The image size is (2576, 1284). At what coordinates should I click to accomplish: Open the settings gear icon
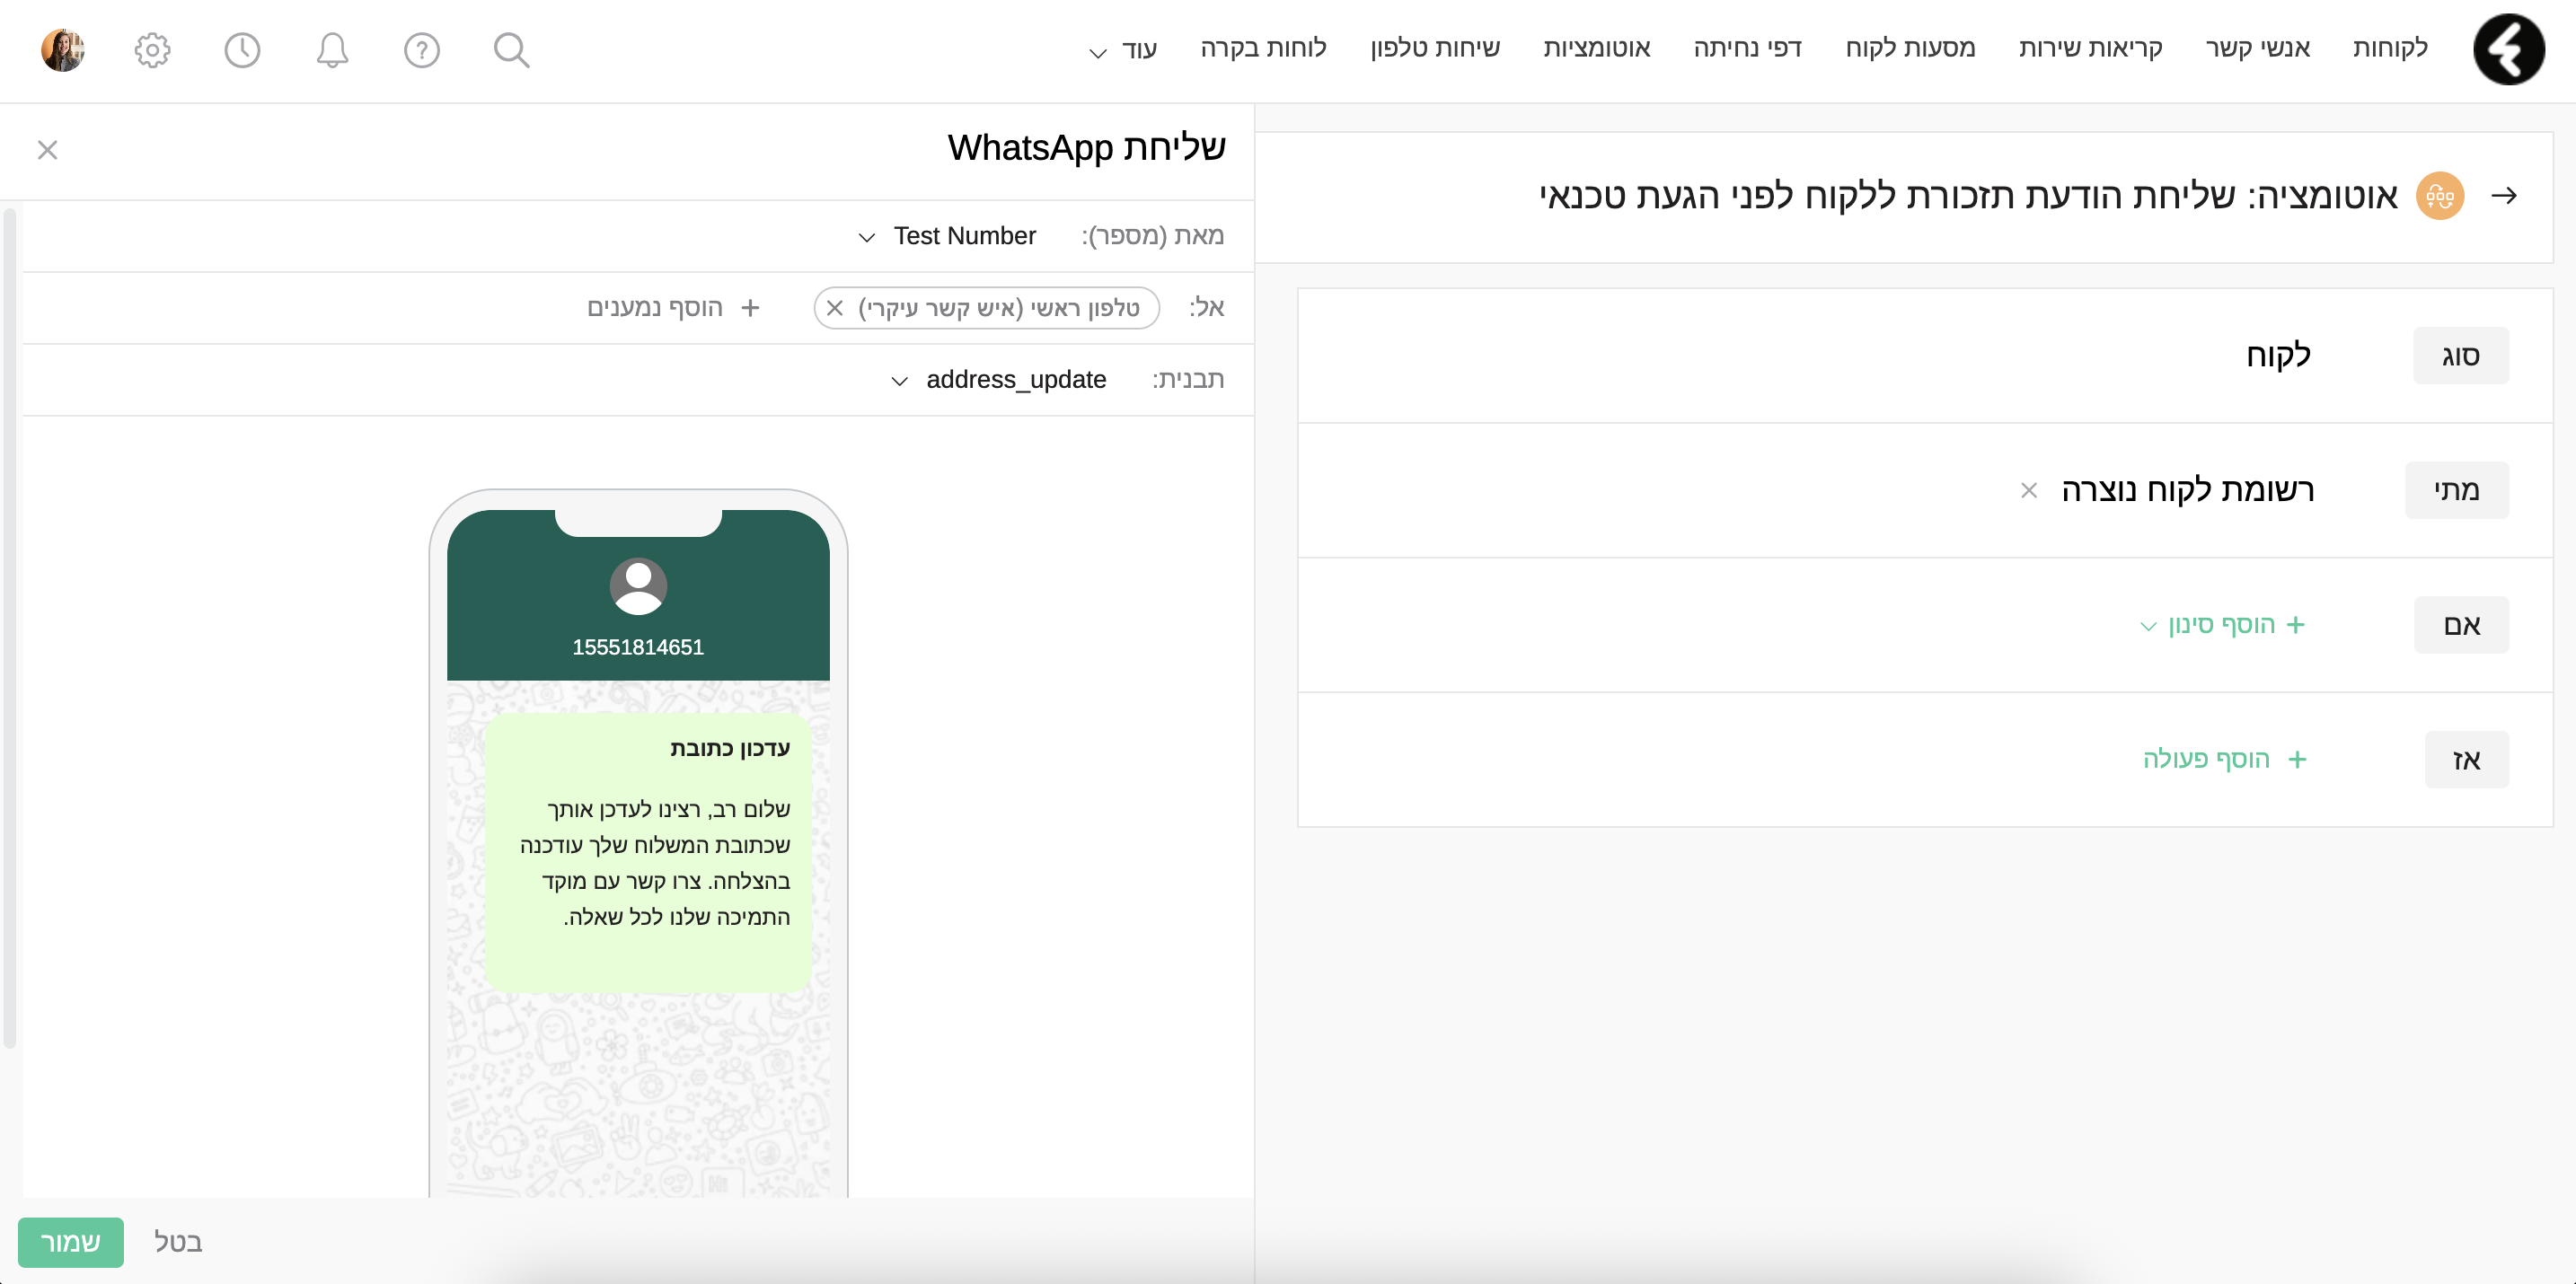(152, 50)
